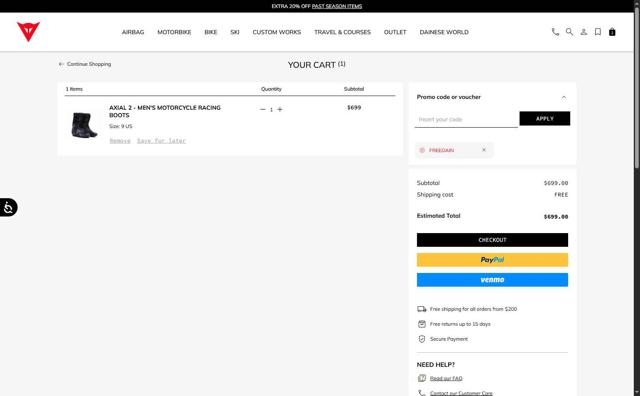Pay with the Venmo button
The width and height of the screenshot is (640, 396).
click(x=492, y=280)
